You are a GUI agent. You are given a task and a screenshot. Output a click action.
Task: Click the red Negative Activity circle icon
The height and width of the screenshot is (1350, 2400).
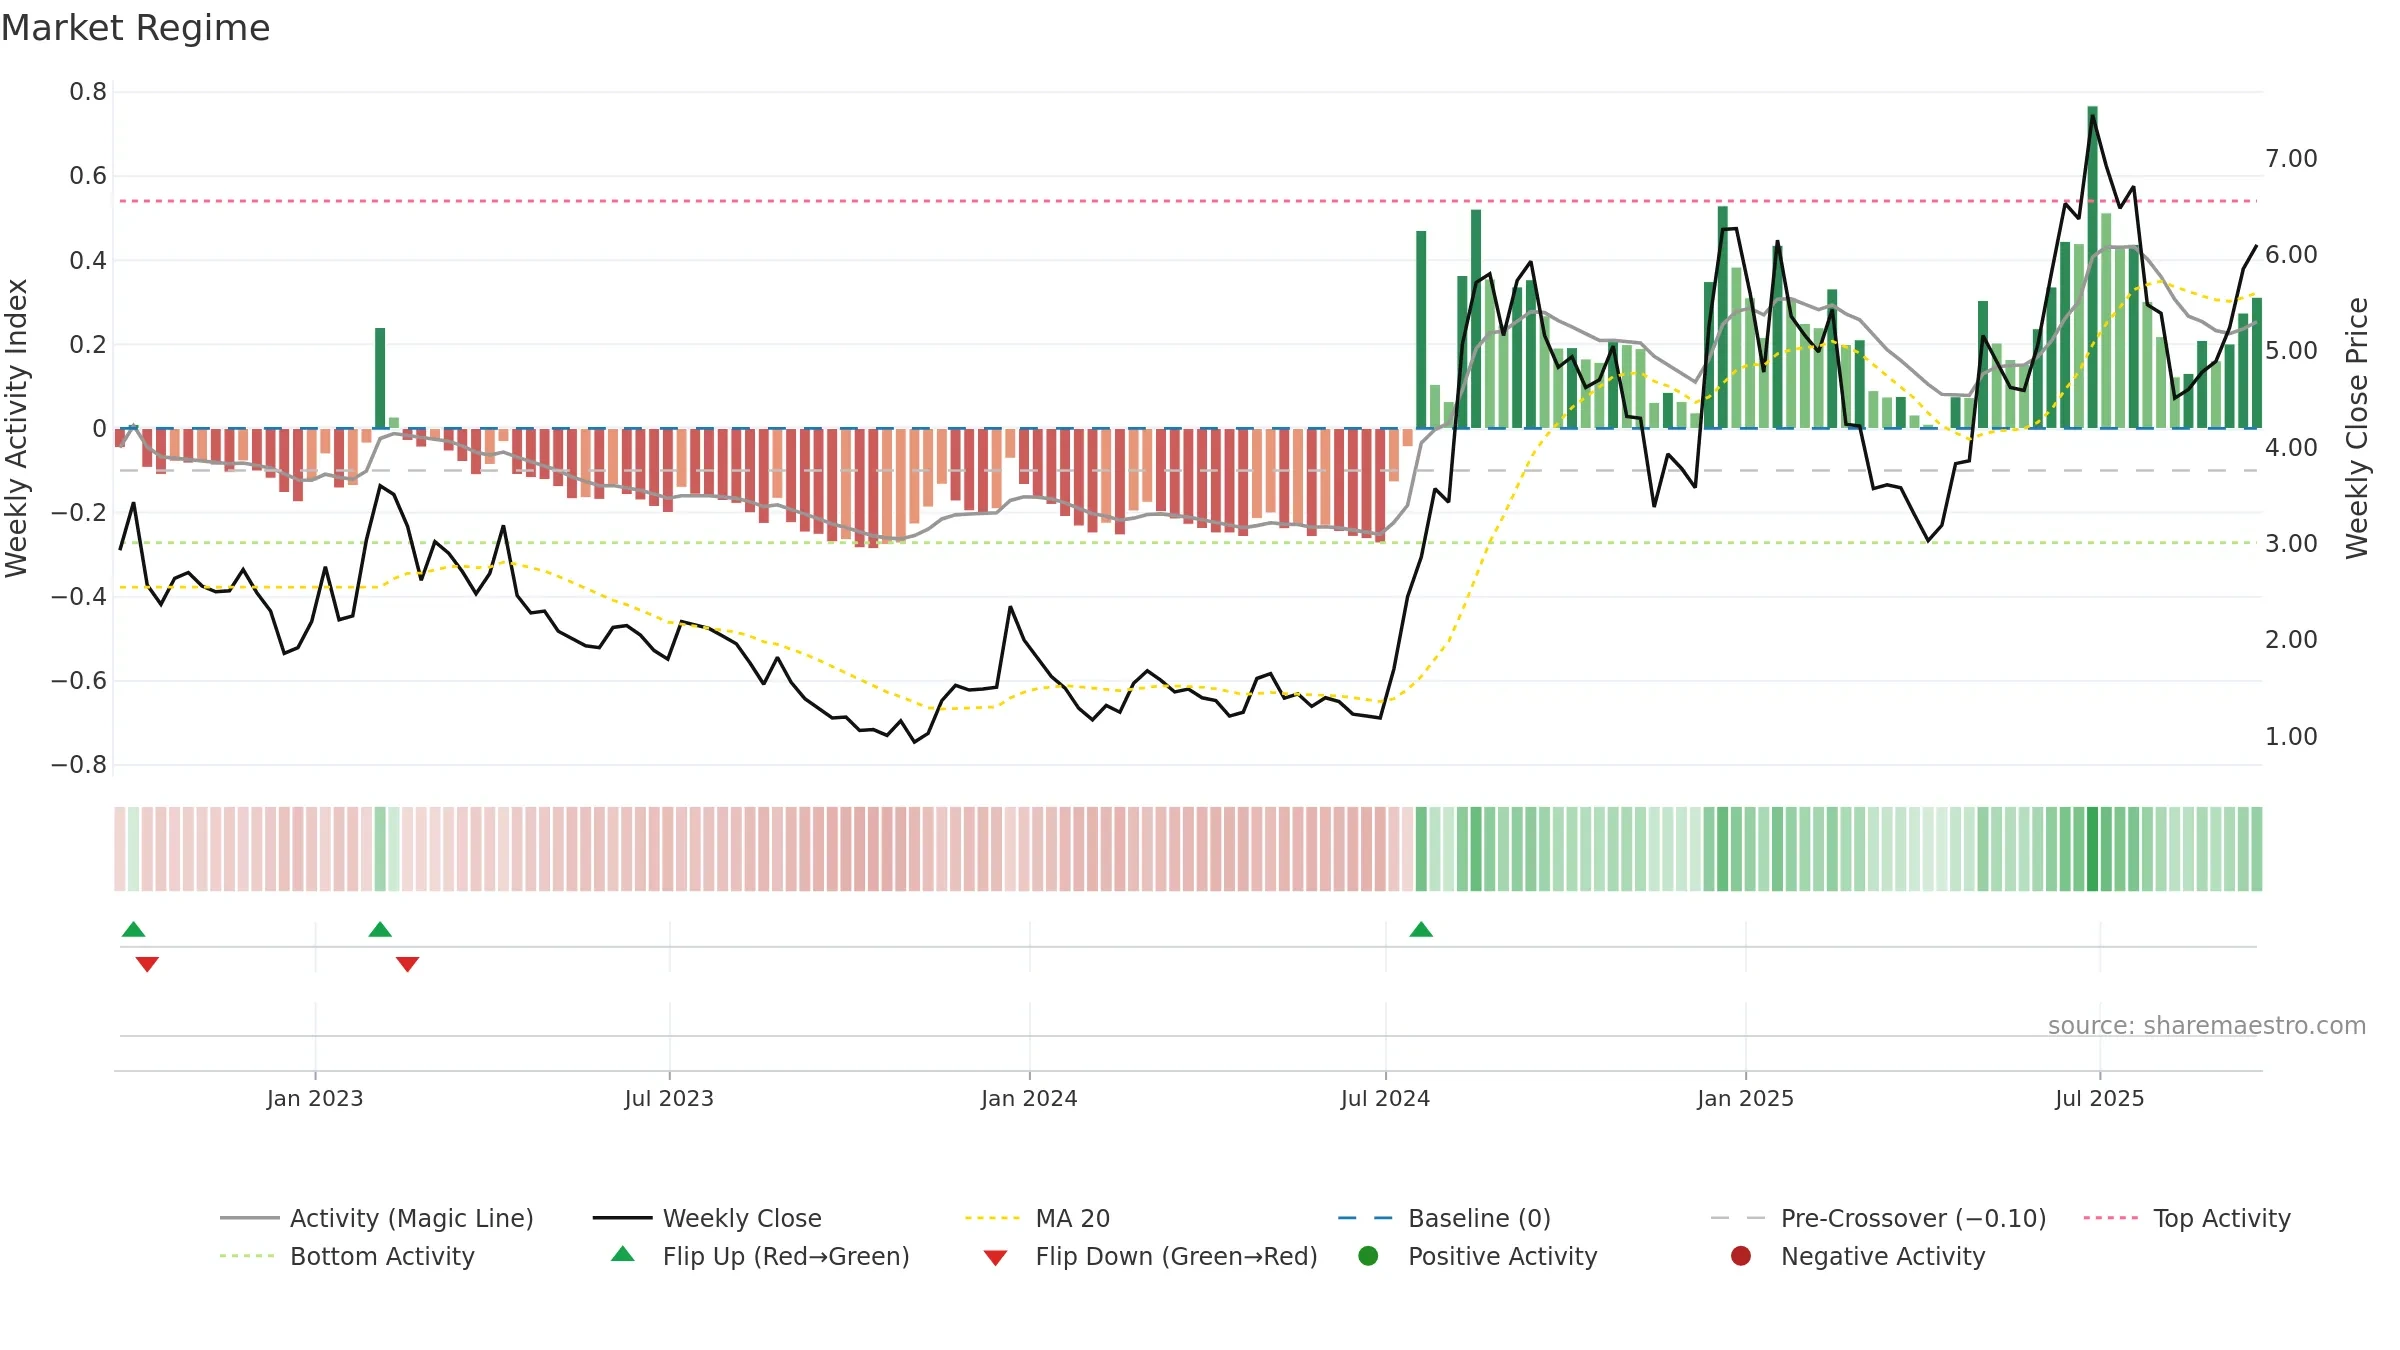click(x=1741, y=1256)
